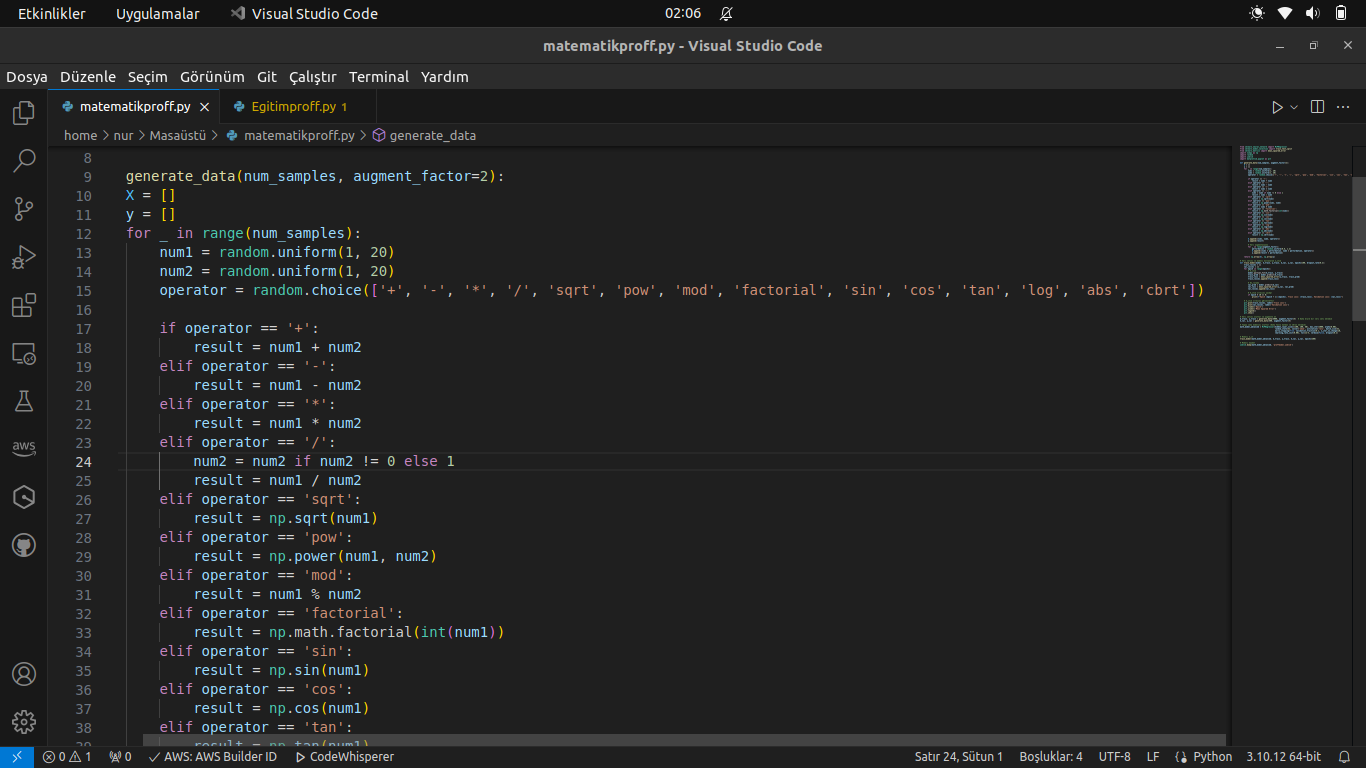Open the Dosya menu
Viewport: 1366px width, 768px height.
pyautogui.click(x=27, y=77)
